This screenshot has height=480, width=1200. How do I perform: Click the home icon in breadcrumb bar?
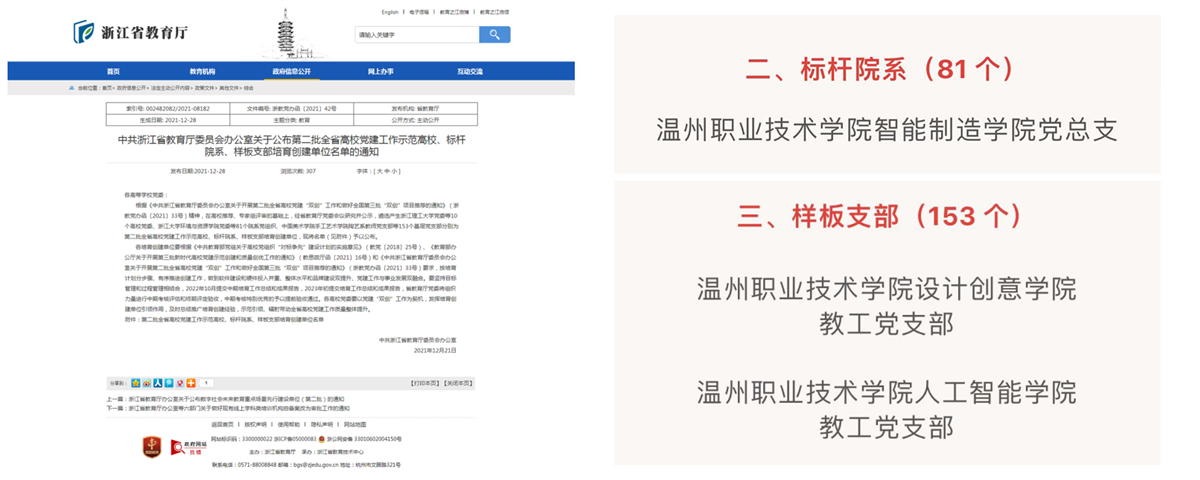coord(71,88)
